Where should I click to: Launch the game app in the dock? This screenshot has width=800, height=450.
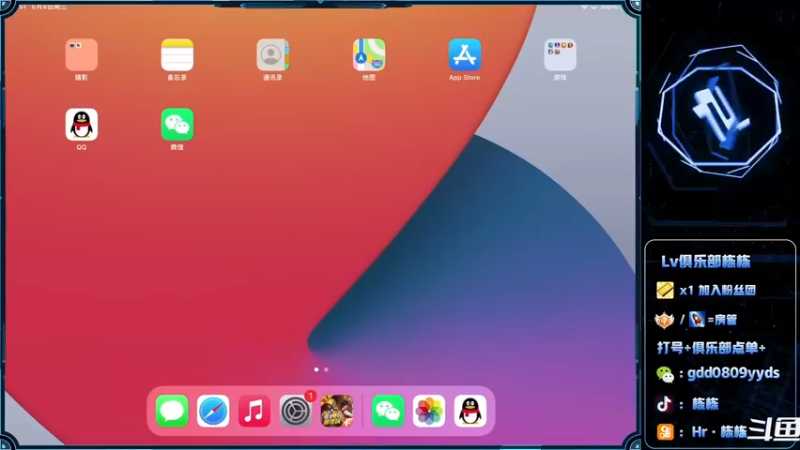337,411
